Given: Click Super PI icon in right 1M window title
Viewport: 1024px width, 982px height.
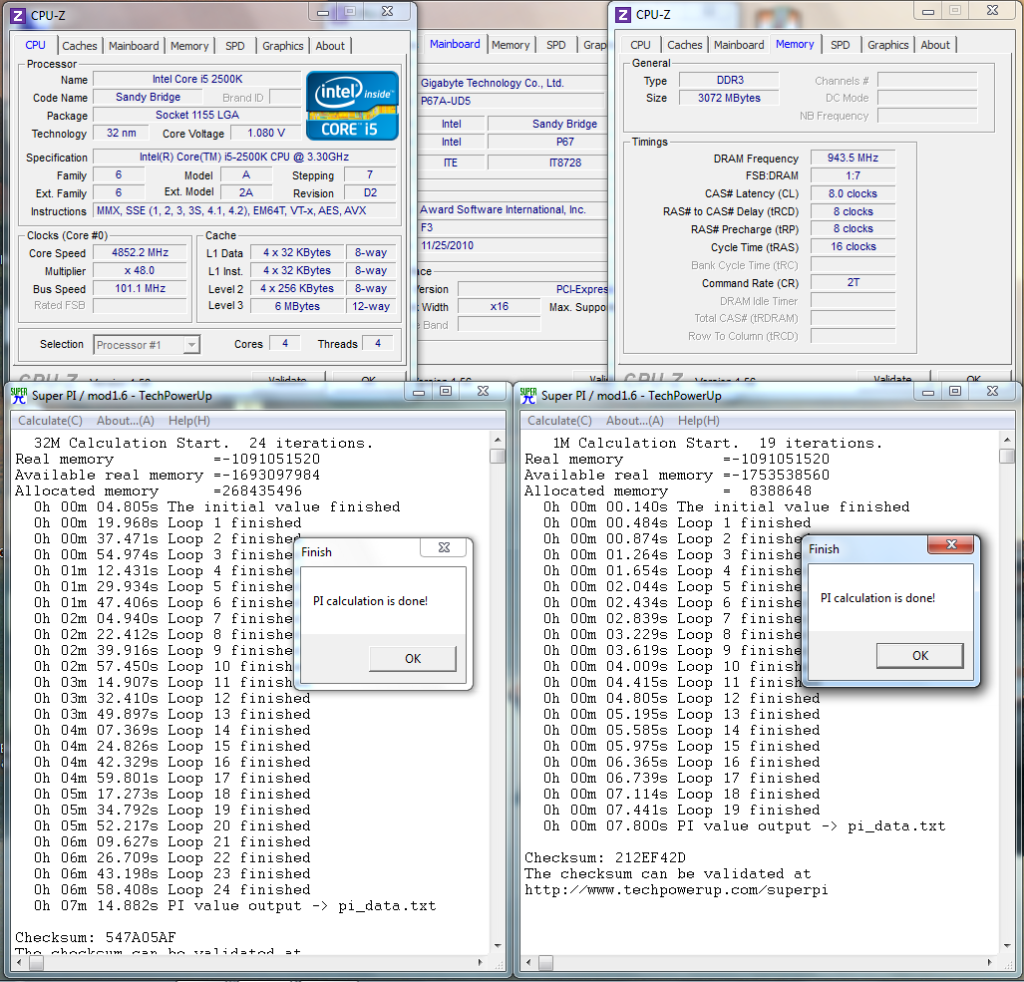Looking at the screenshot, I should (x=528, y=395).
